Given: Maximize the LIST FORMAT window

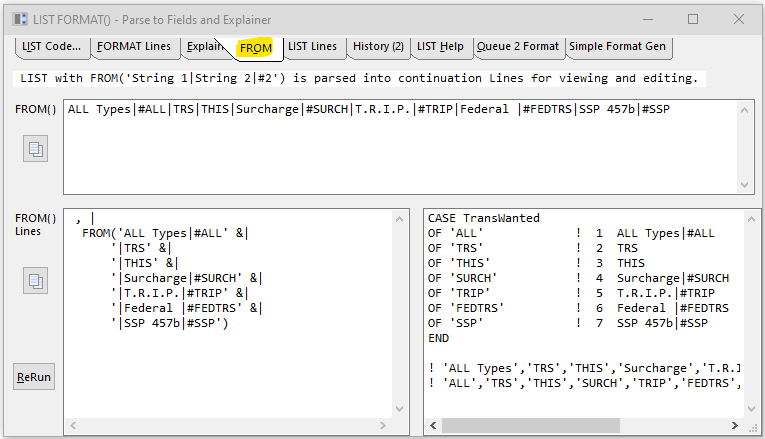Looking at the screenshot, I should pyautogui.click(x=692, y=19).
